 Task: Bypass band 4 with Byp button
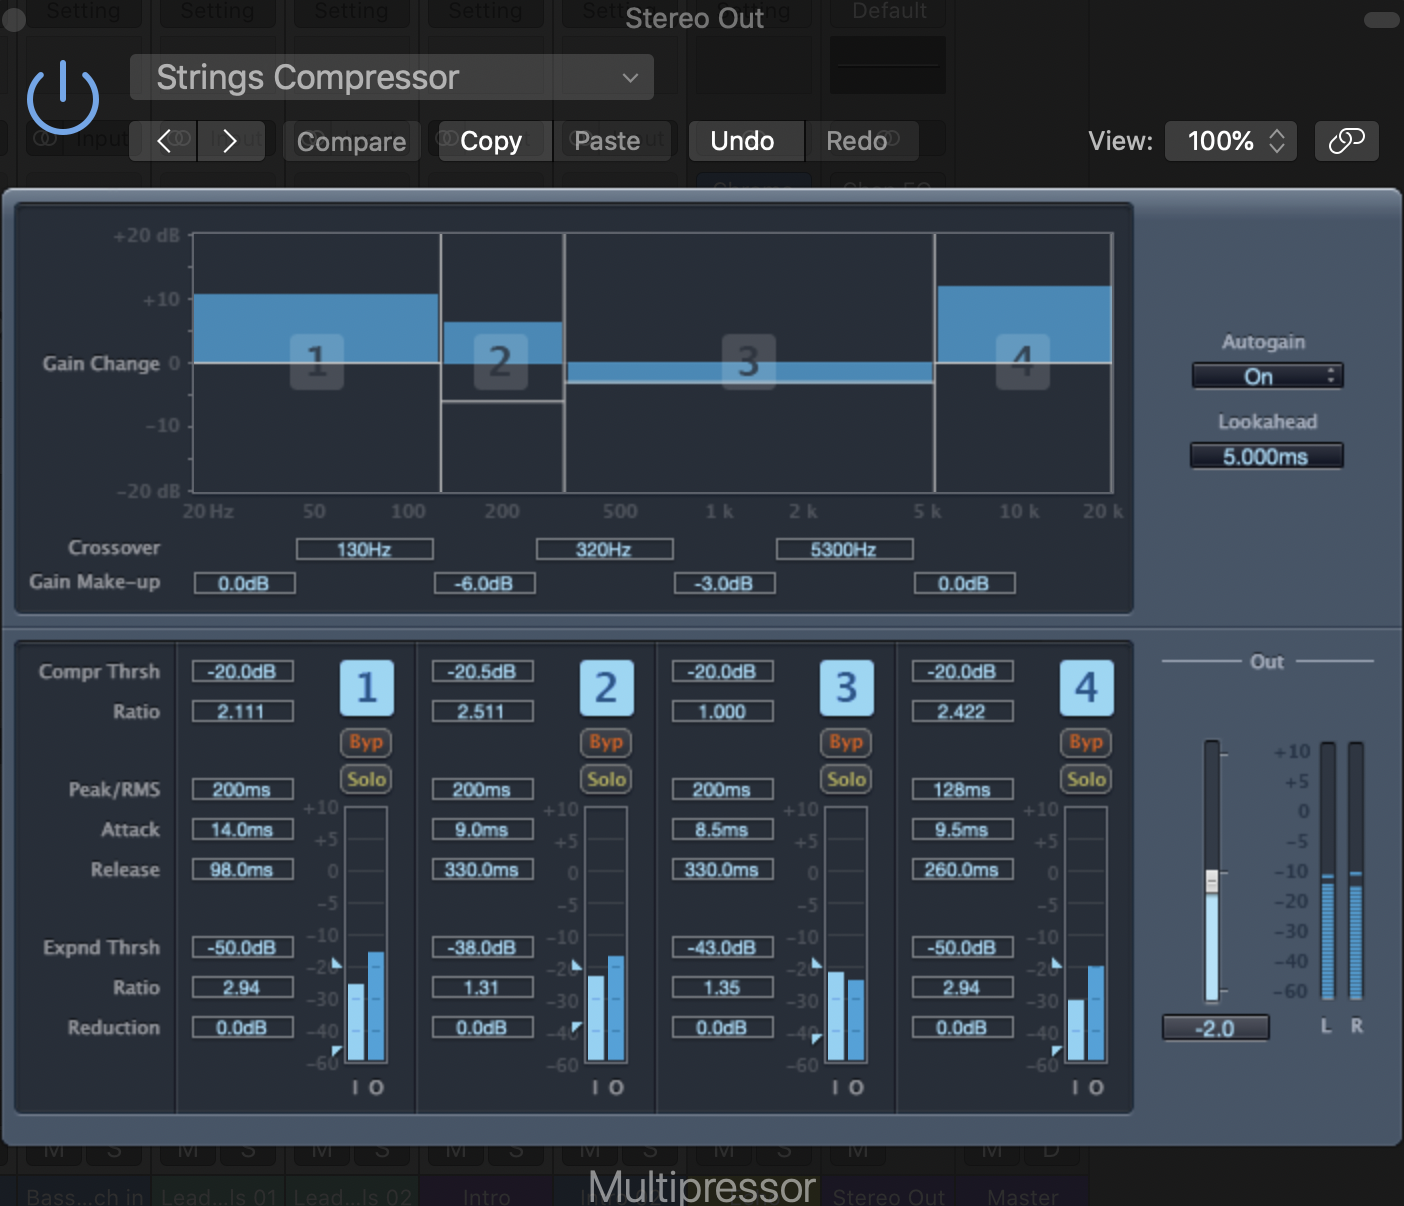(1086, 742)
